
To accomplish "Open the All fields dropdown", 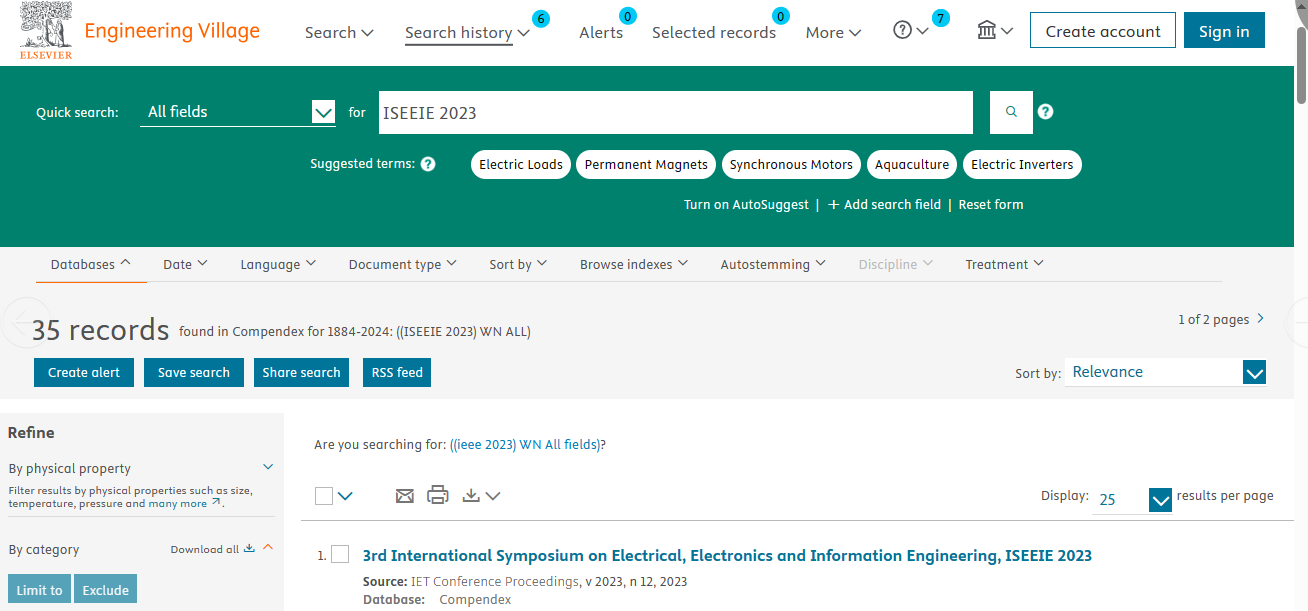I will click(x=238, y=112).
